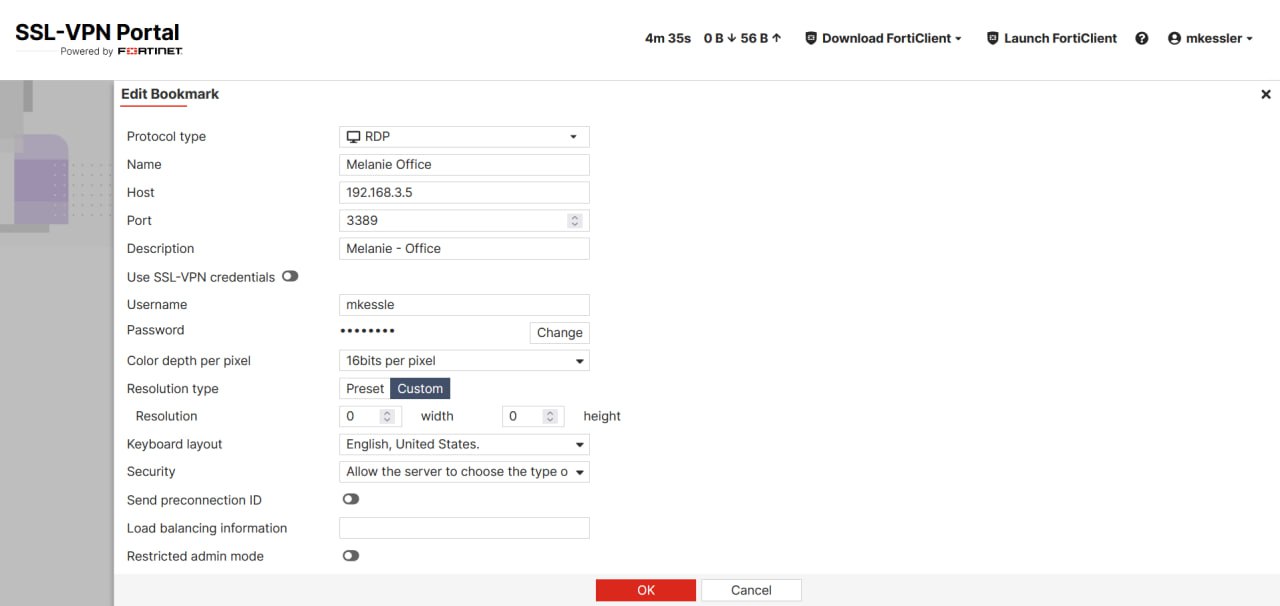The height and width of the screenshot is (606, 1280).
Task: Click the Name field with Melanie Office
Action: 464,164
